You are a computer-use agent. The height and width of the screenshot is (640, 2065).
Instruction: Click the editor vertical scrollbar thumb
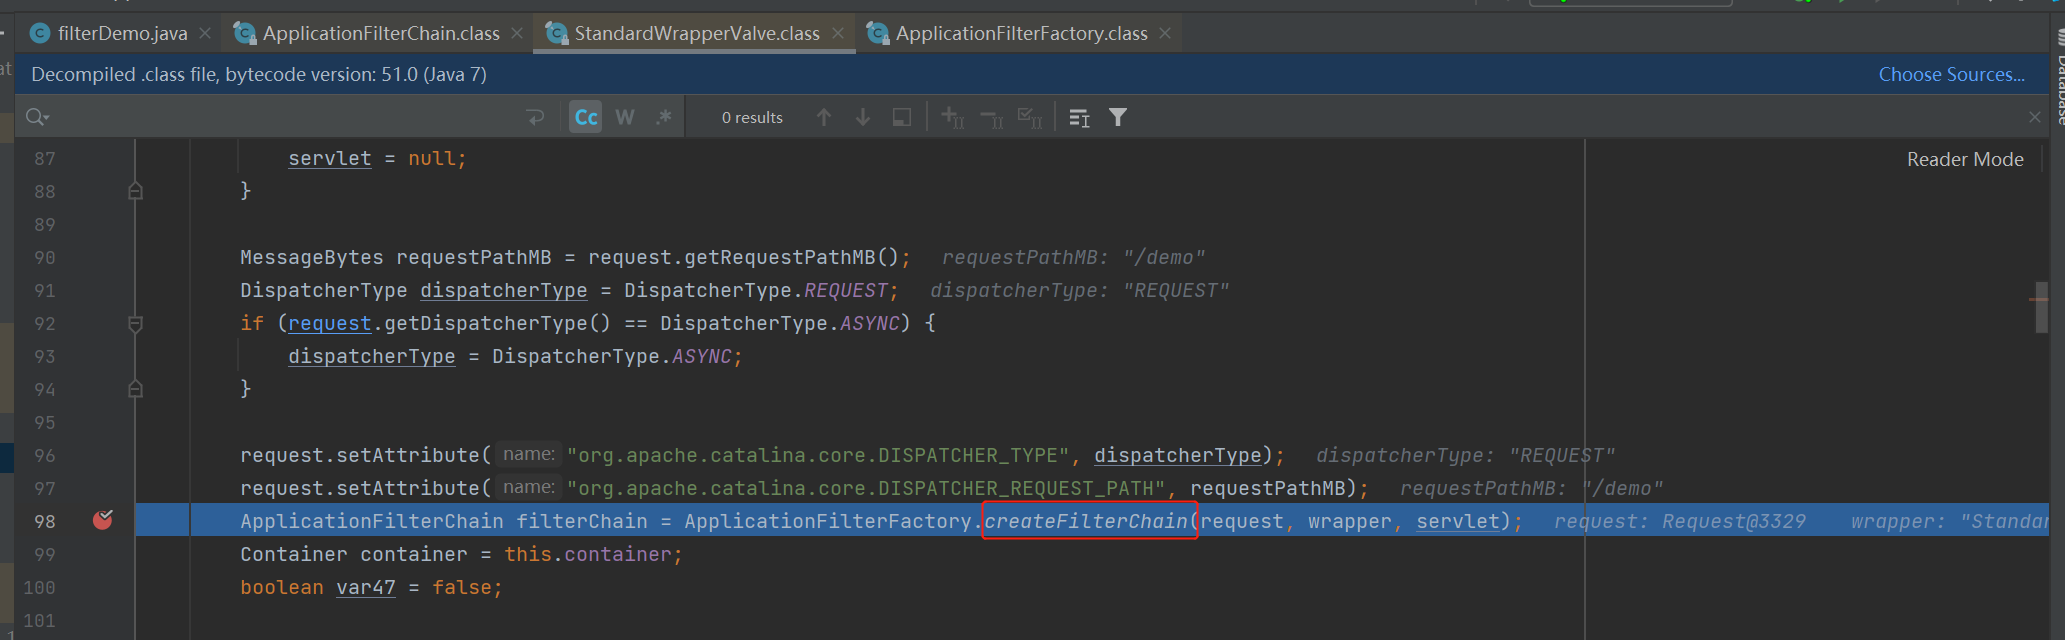pyautogui.click(x=2041, y=308)
